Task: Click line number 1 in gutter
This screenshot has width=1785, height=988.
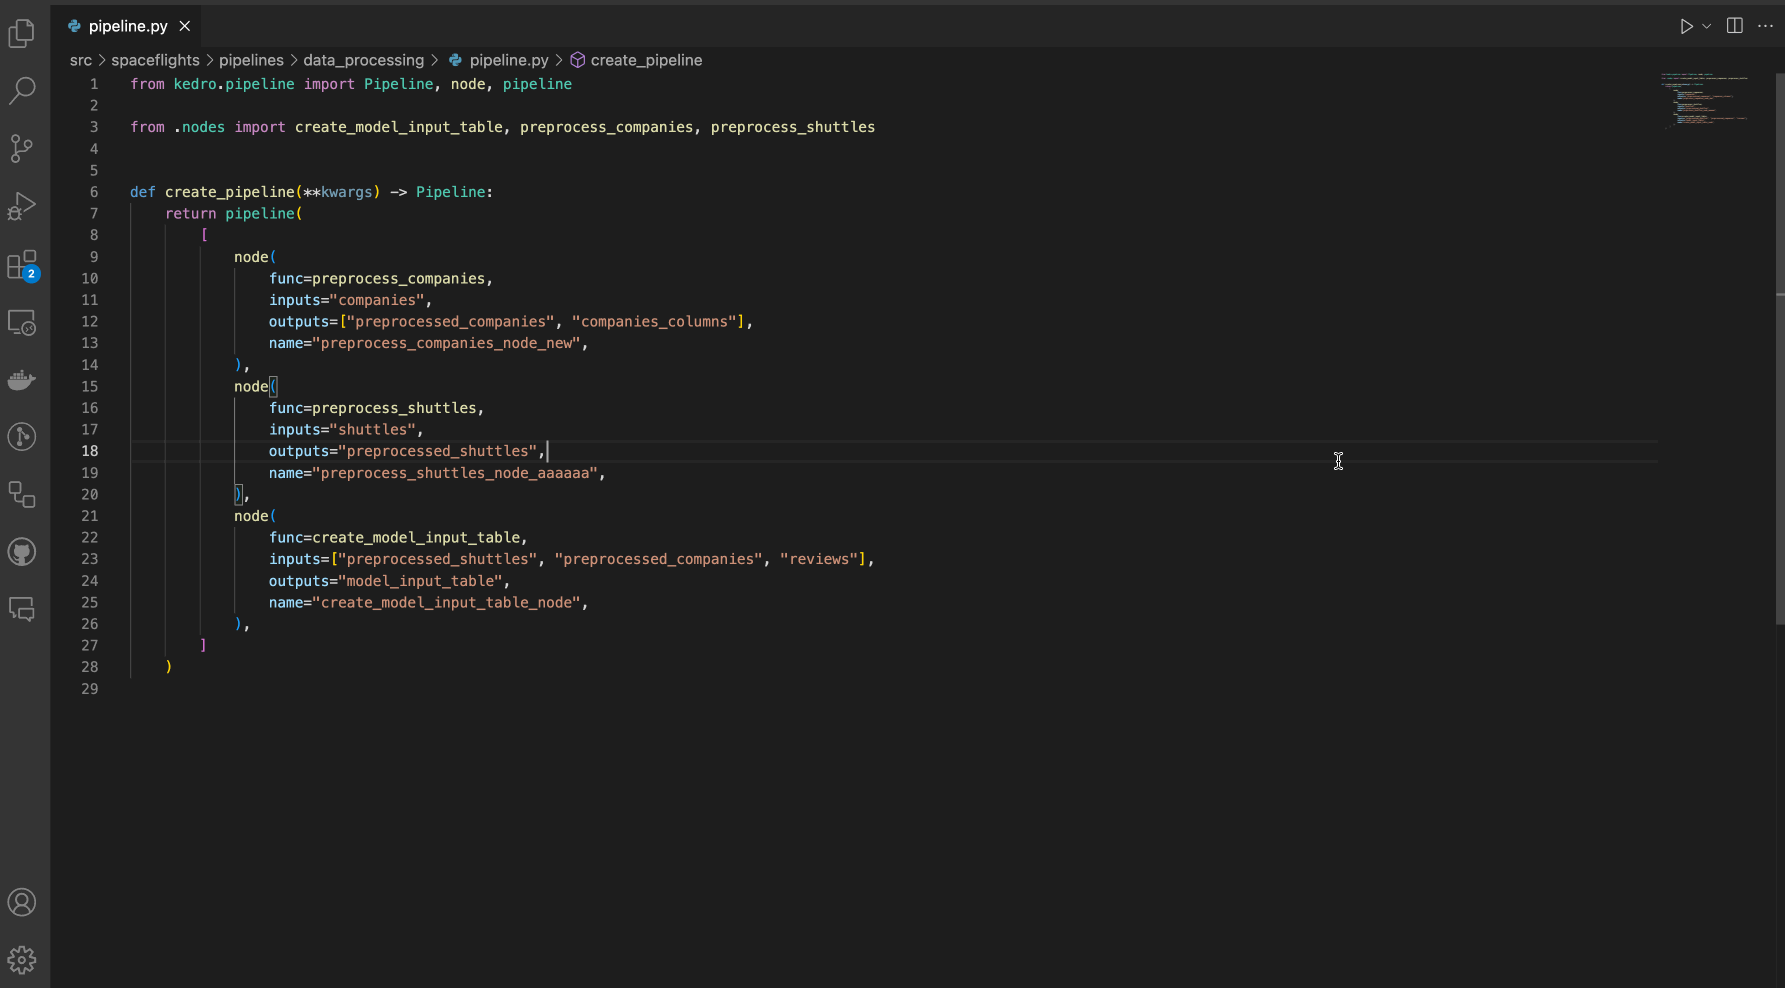Action: pyautogui.click(x=94, y=84)
